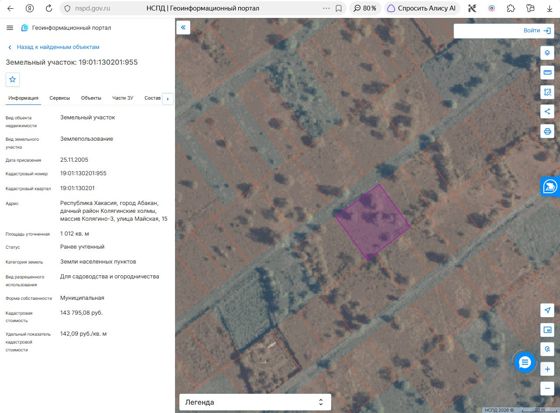Click the nspd.gov.ru address field
The width and height of the screenshot is (560, 413).
point(92,8)
